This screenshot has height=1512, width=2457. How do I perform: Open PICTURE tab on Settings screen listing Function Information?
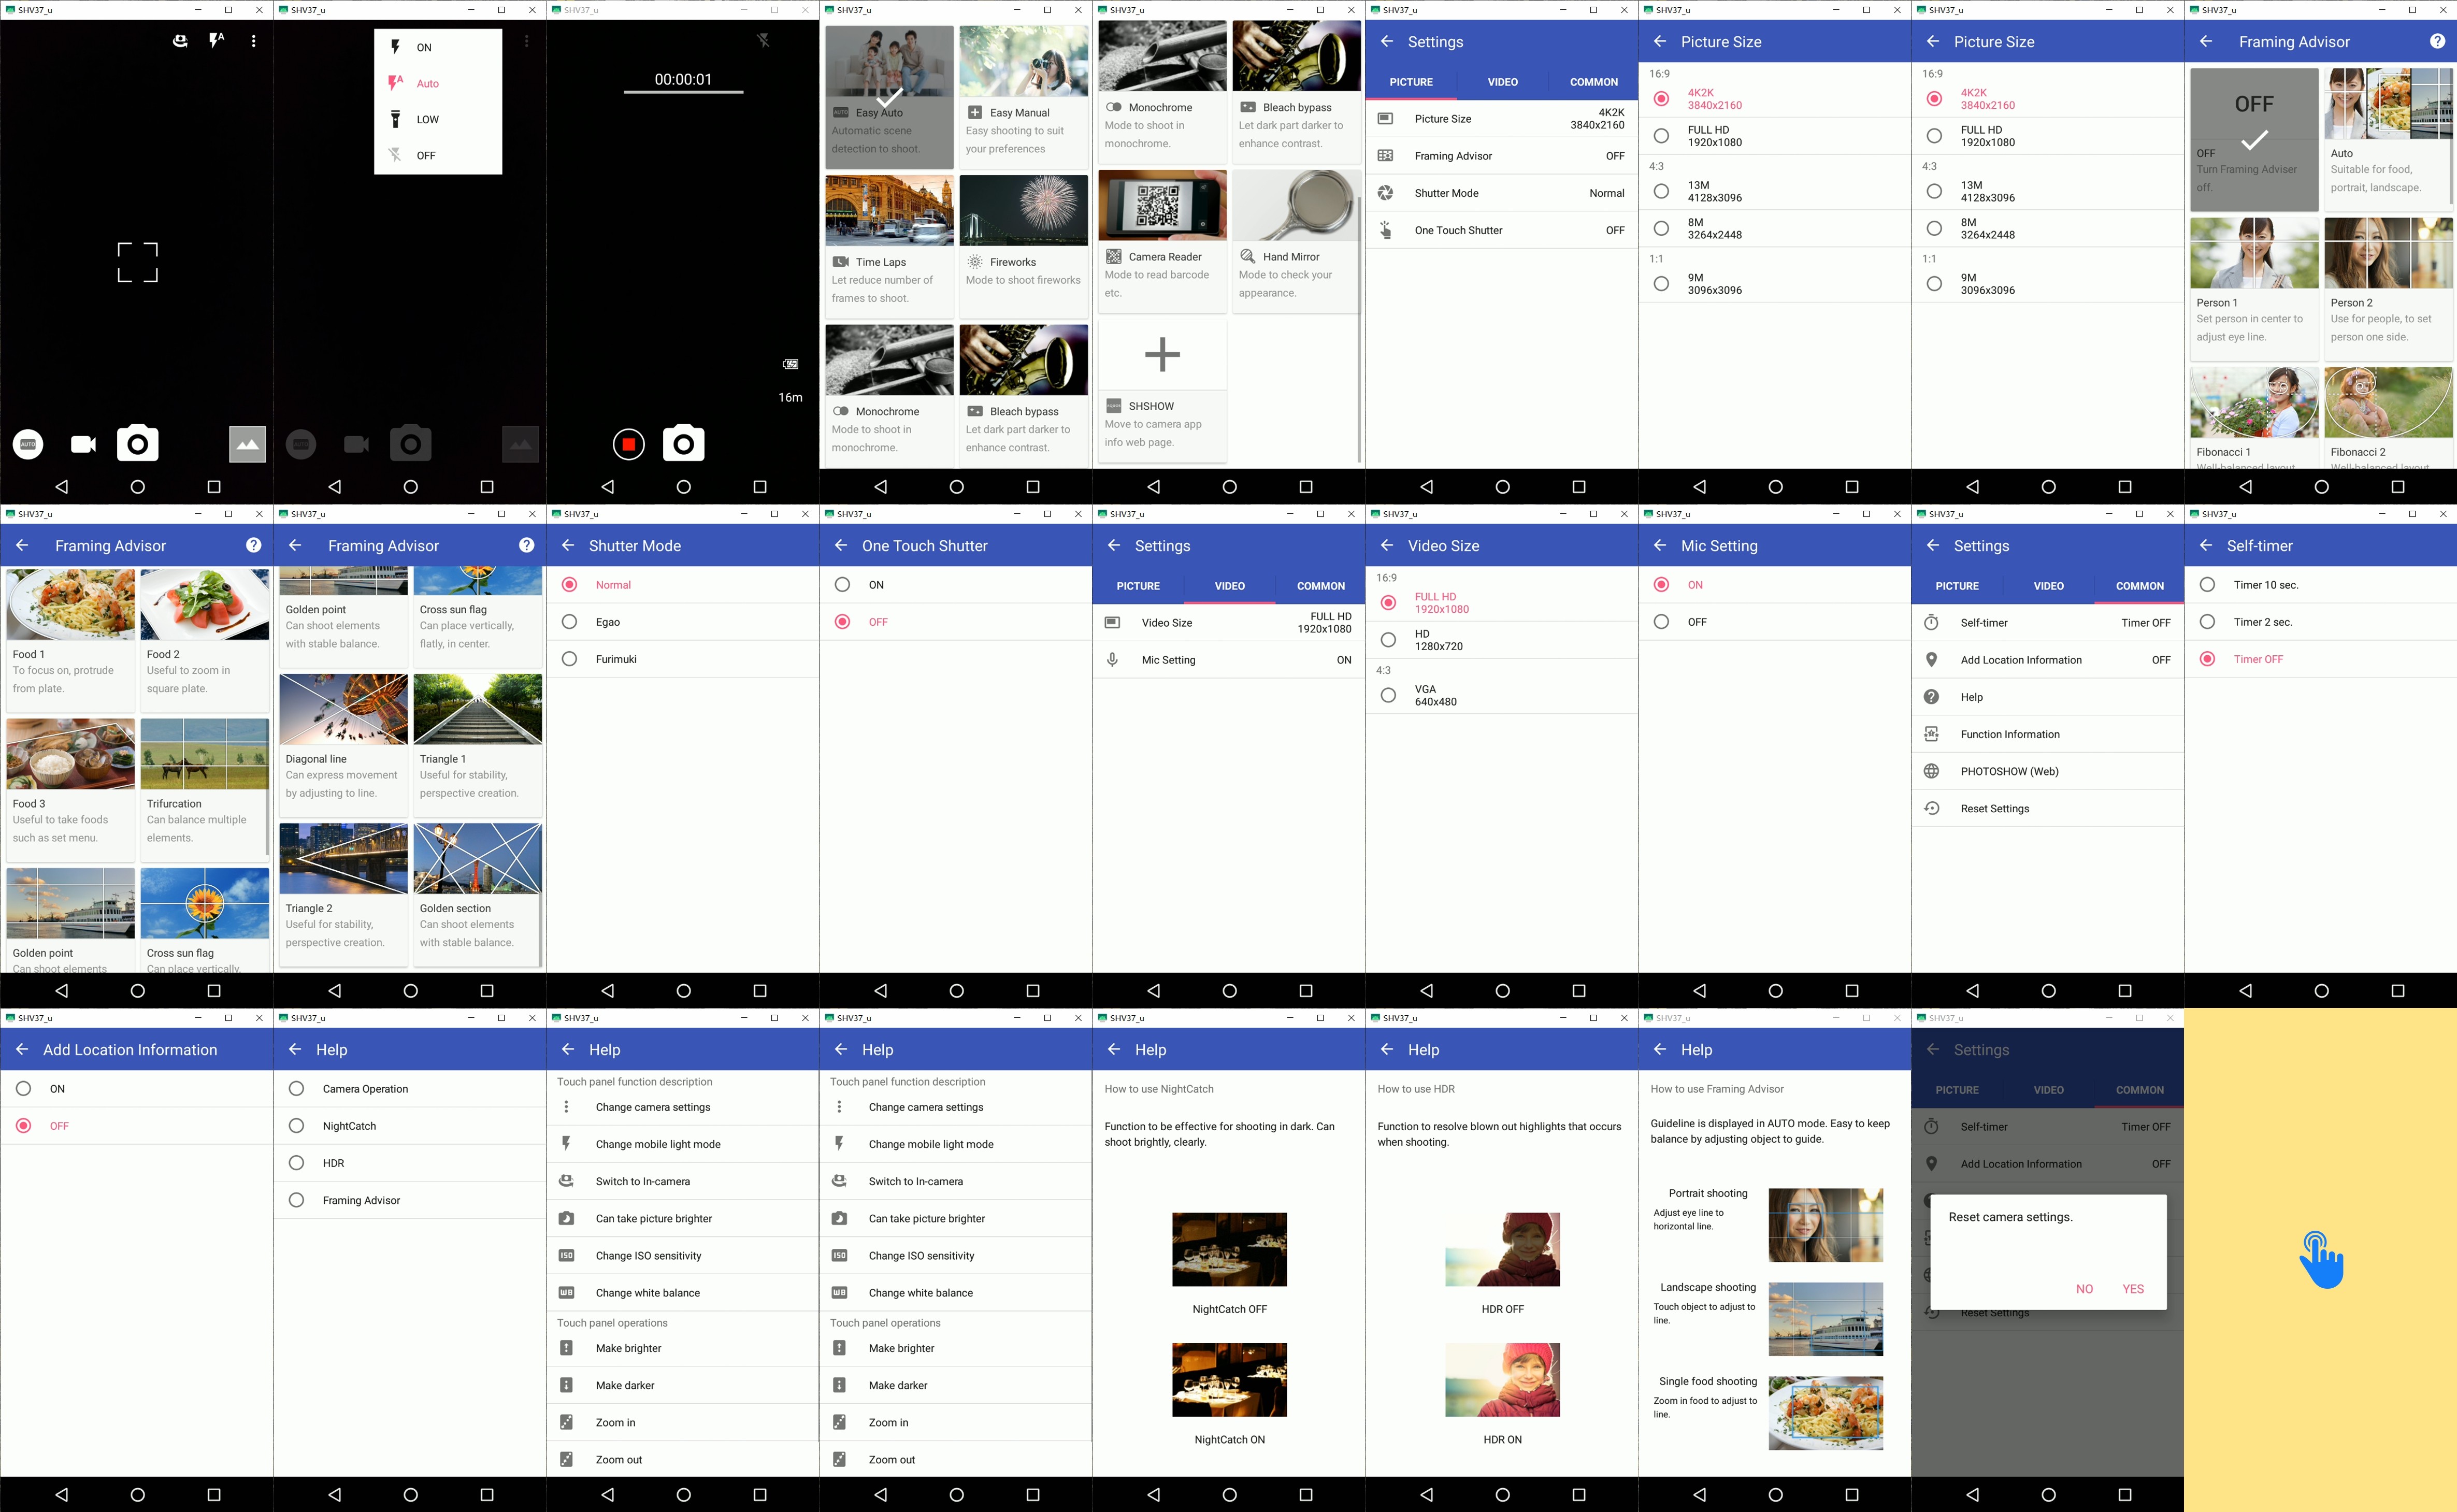point(1957,586)
